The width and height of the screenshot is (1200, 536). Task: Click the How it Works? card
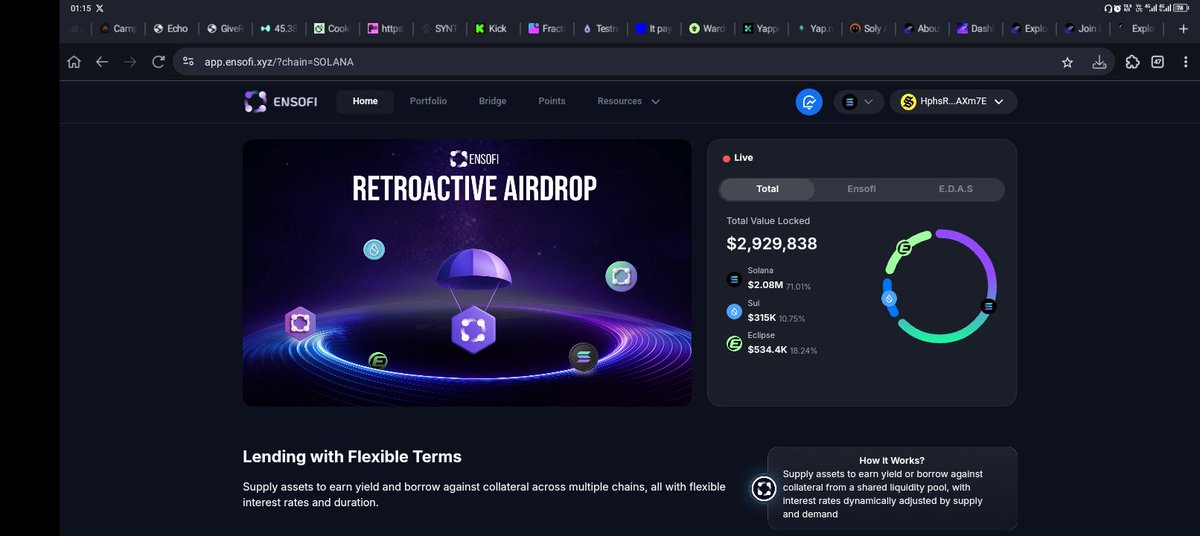tap(892, 488)
